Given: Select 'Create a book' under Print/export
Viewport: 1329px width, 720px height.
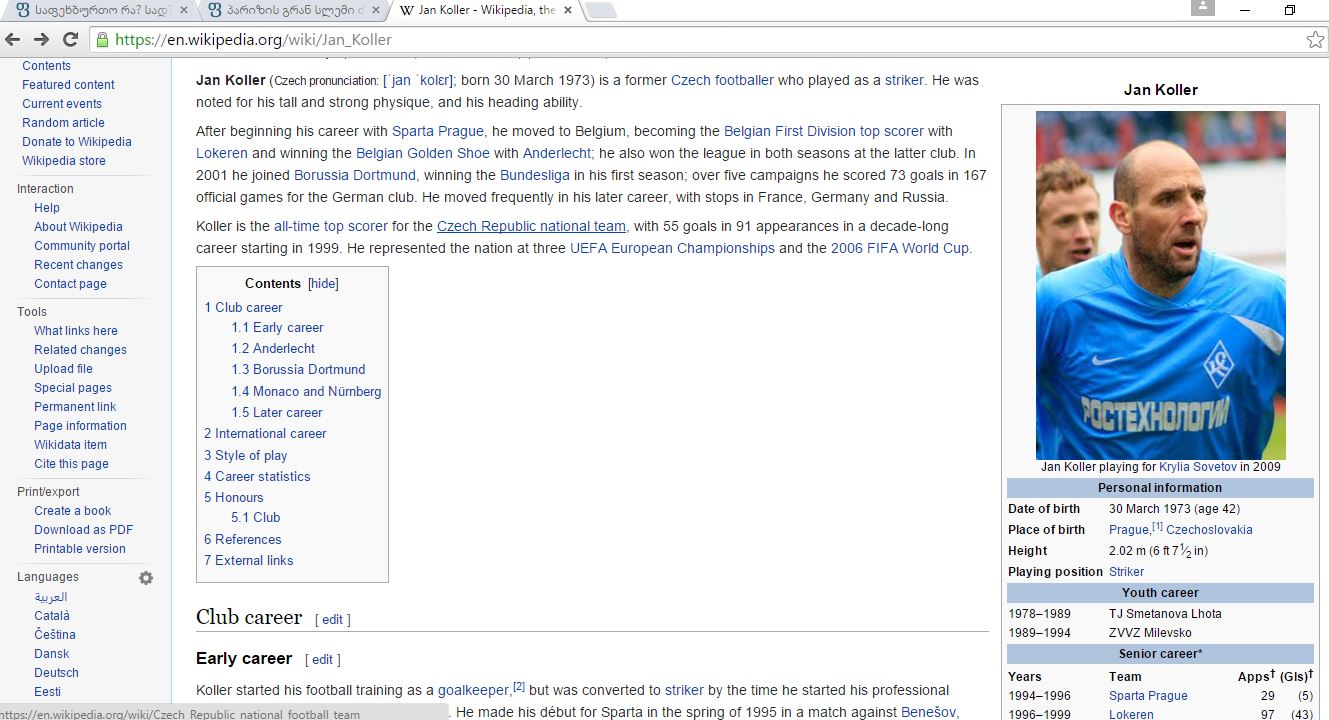Looking at the screenshot, I should pos(73,511).
